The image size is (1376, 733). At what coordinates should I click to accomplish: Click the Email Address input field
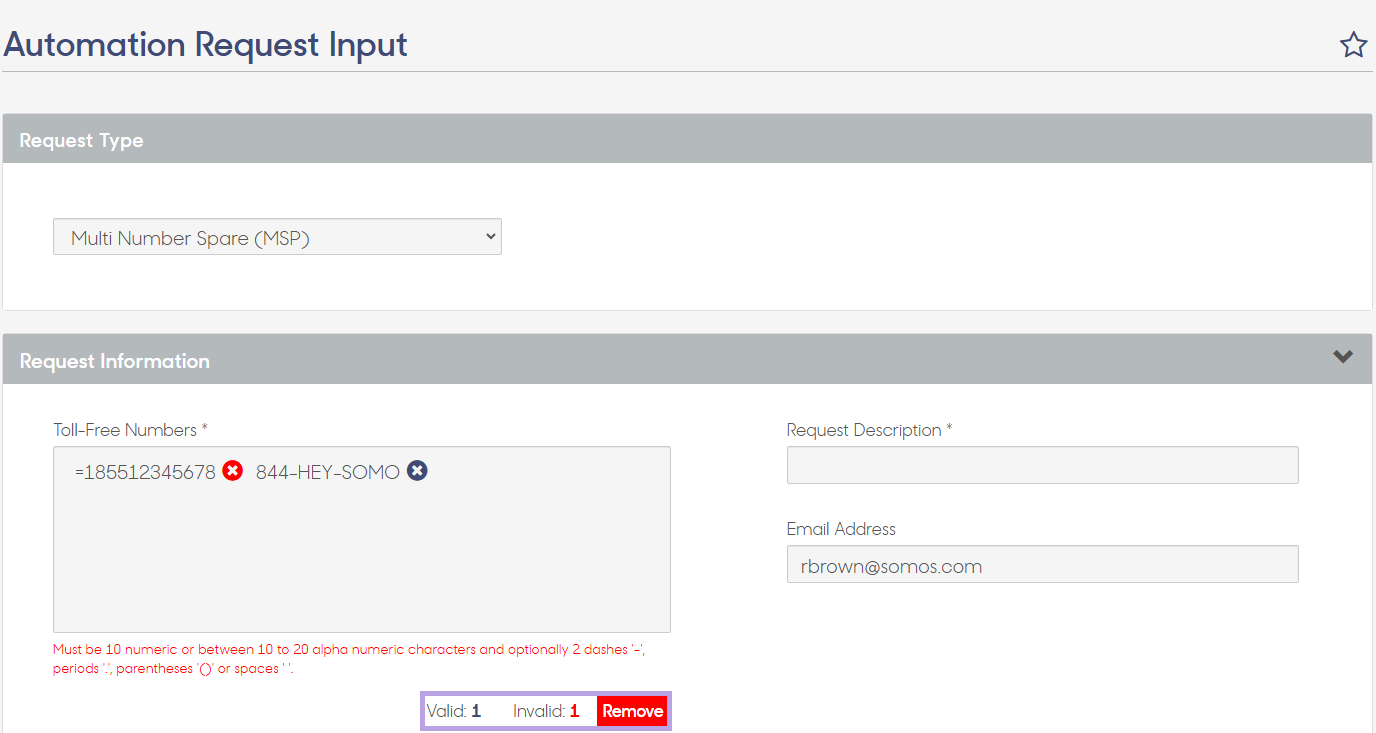[1042, 564]
